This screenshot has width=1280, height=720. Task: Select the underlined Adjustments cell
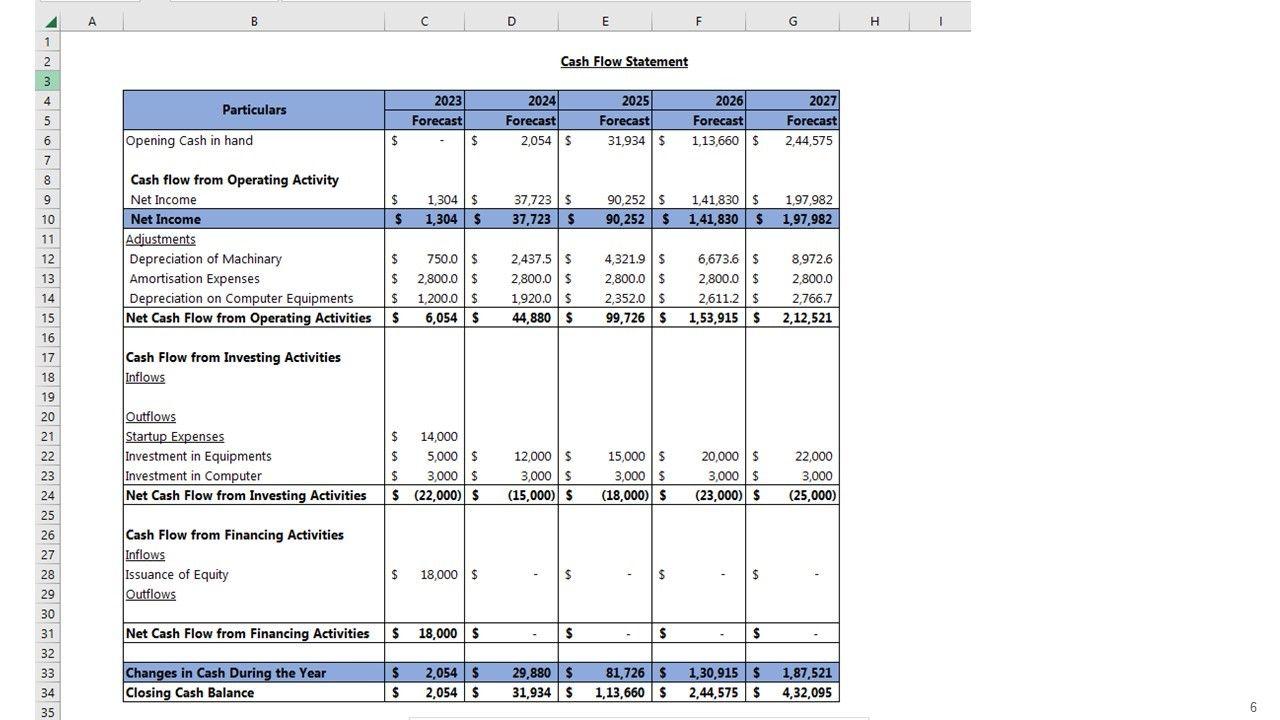click(x=161, y=239)
